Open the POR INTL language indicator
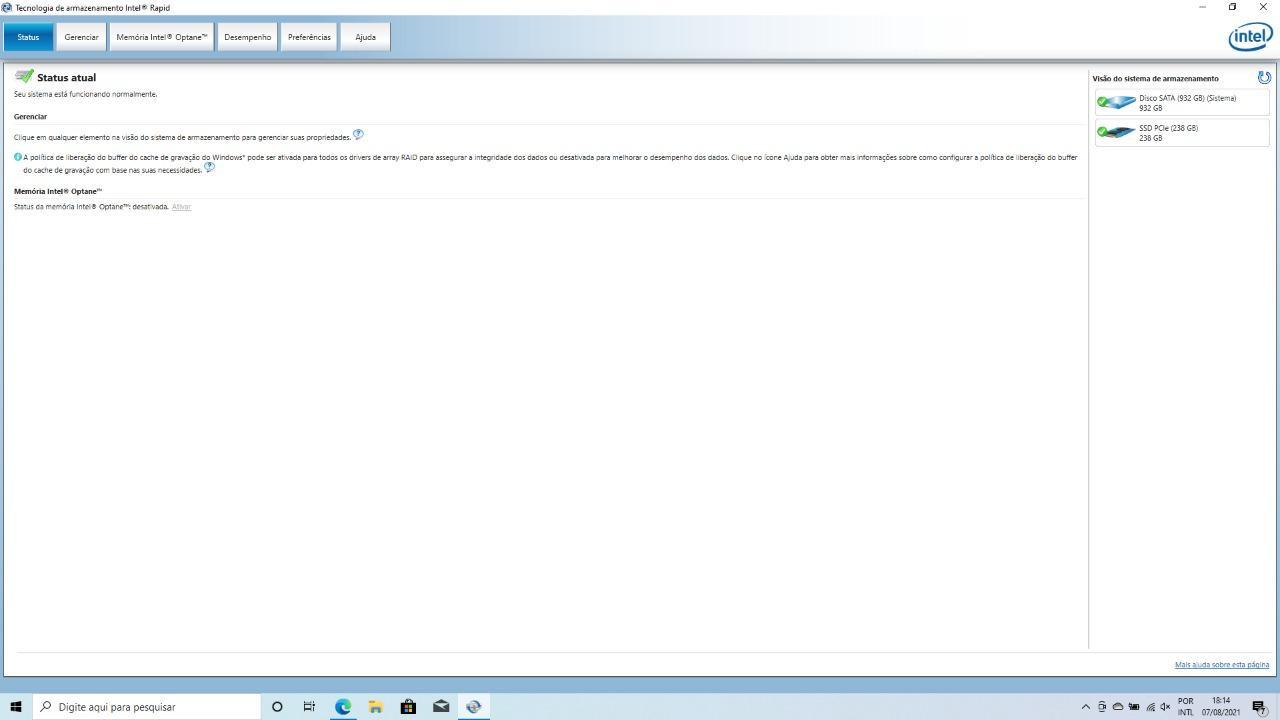 pyautogui.click(x=1186, y=707)
